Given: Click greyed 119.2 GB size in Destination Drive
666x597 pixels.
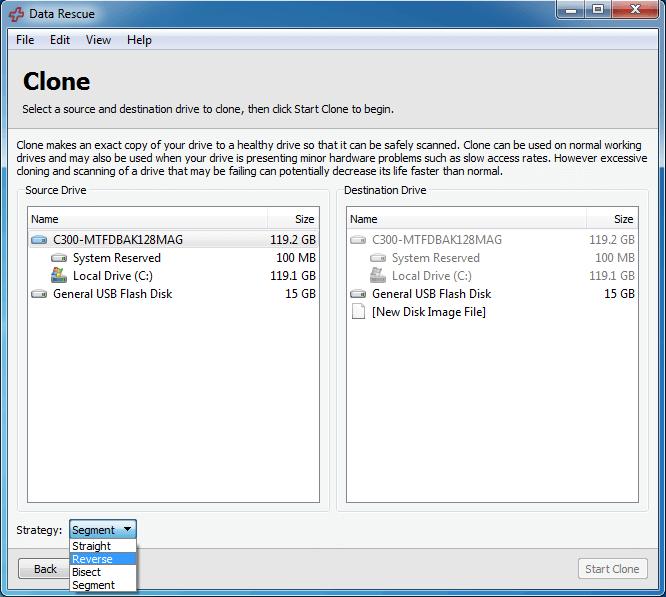Looking at the screenshot, I should [612, 240].
